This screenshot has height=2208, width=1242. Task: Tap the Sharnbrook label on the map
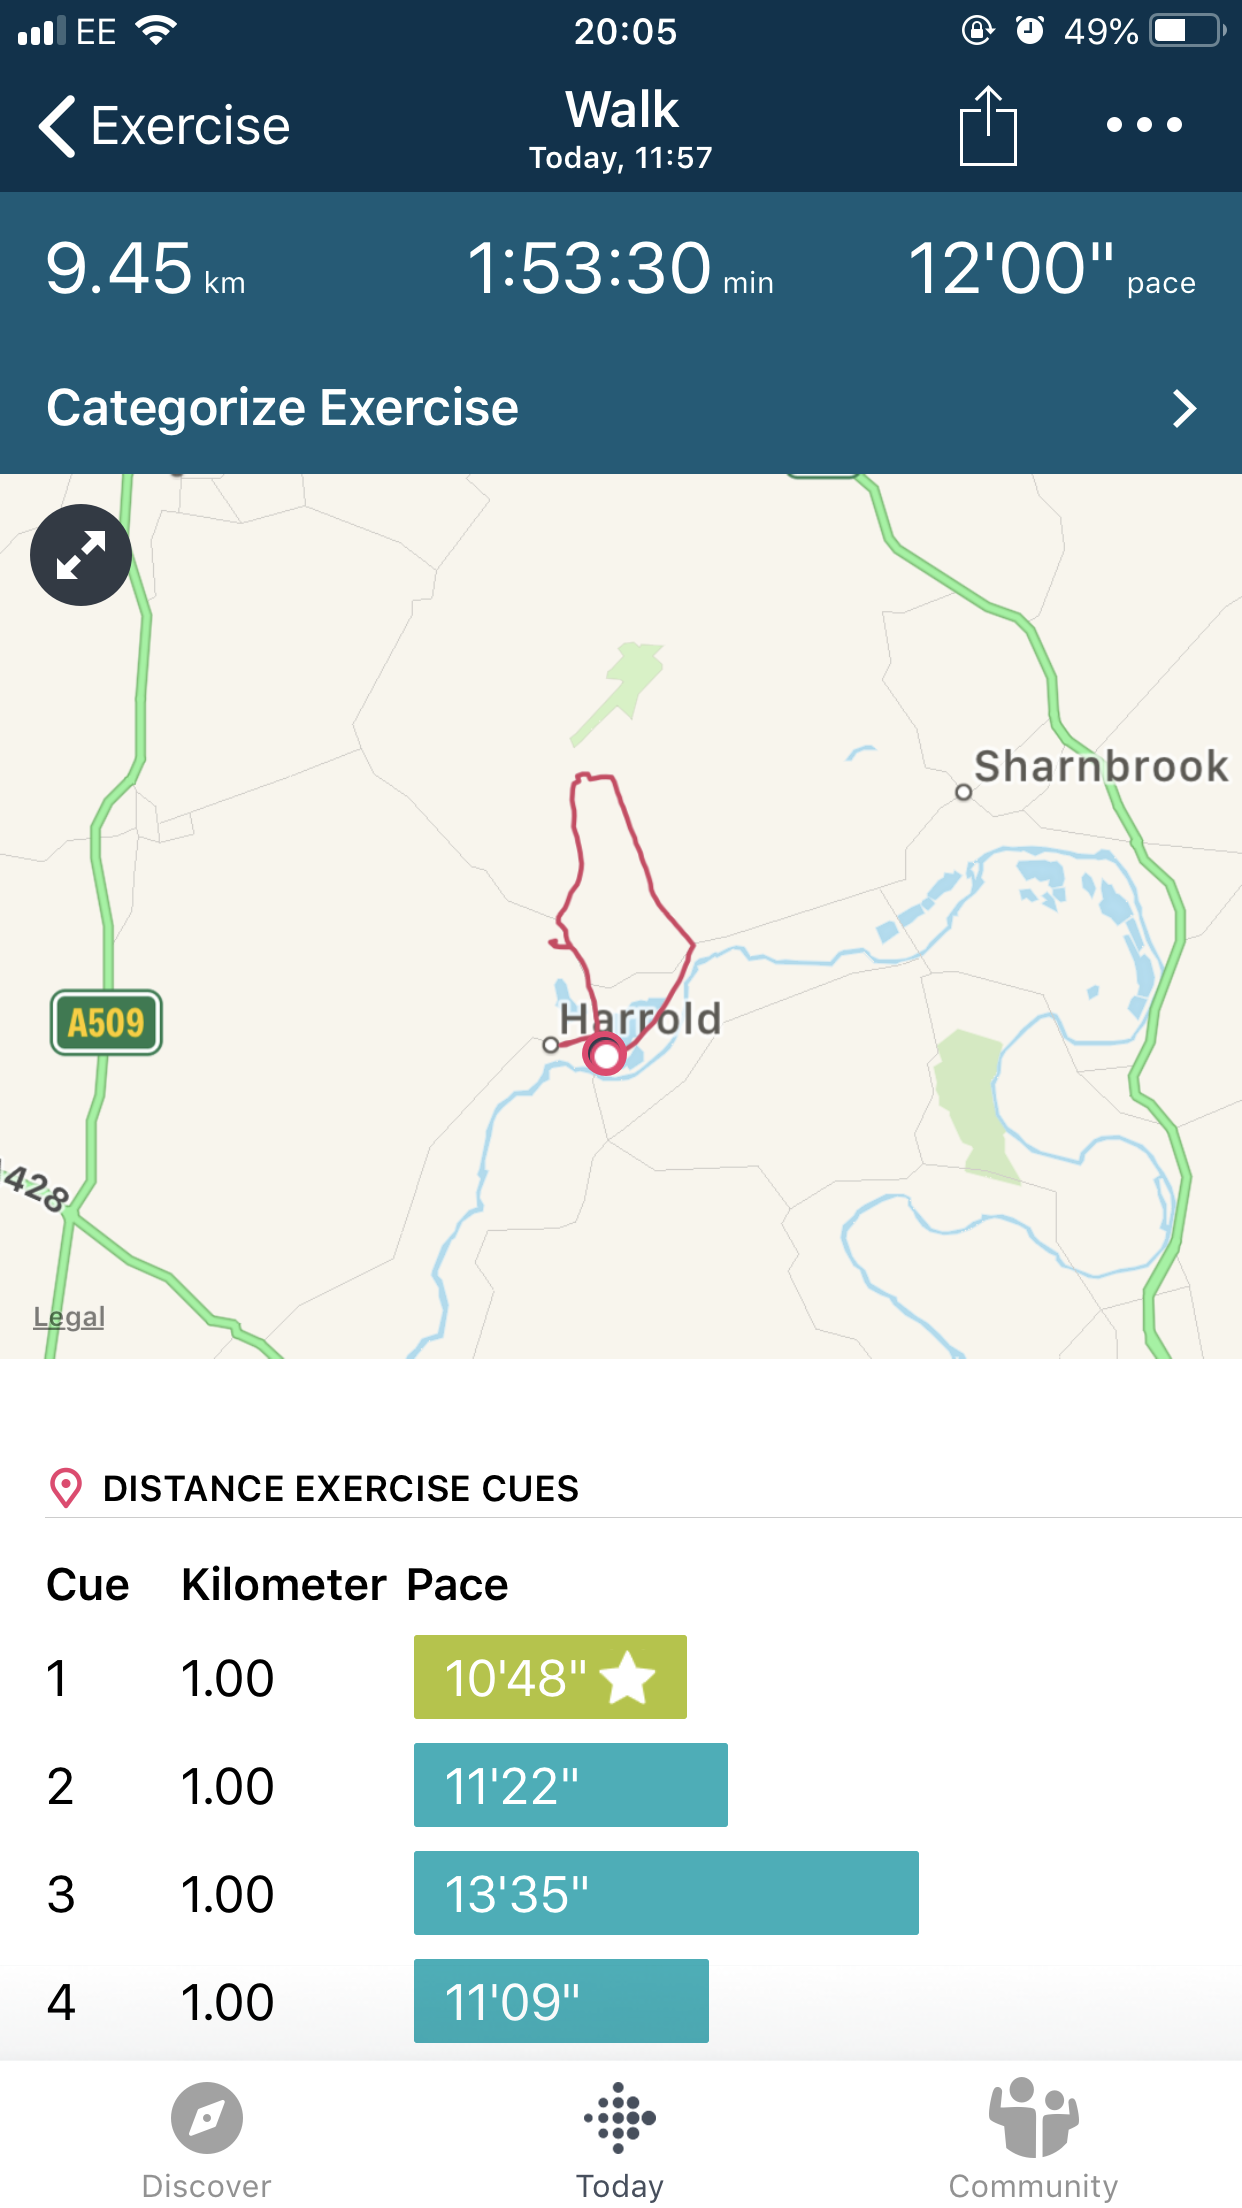(x=1100, y=767)
